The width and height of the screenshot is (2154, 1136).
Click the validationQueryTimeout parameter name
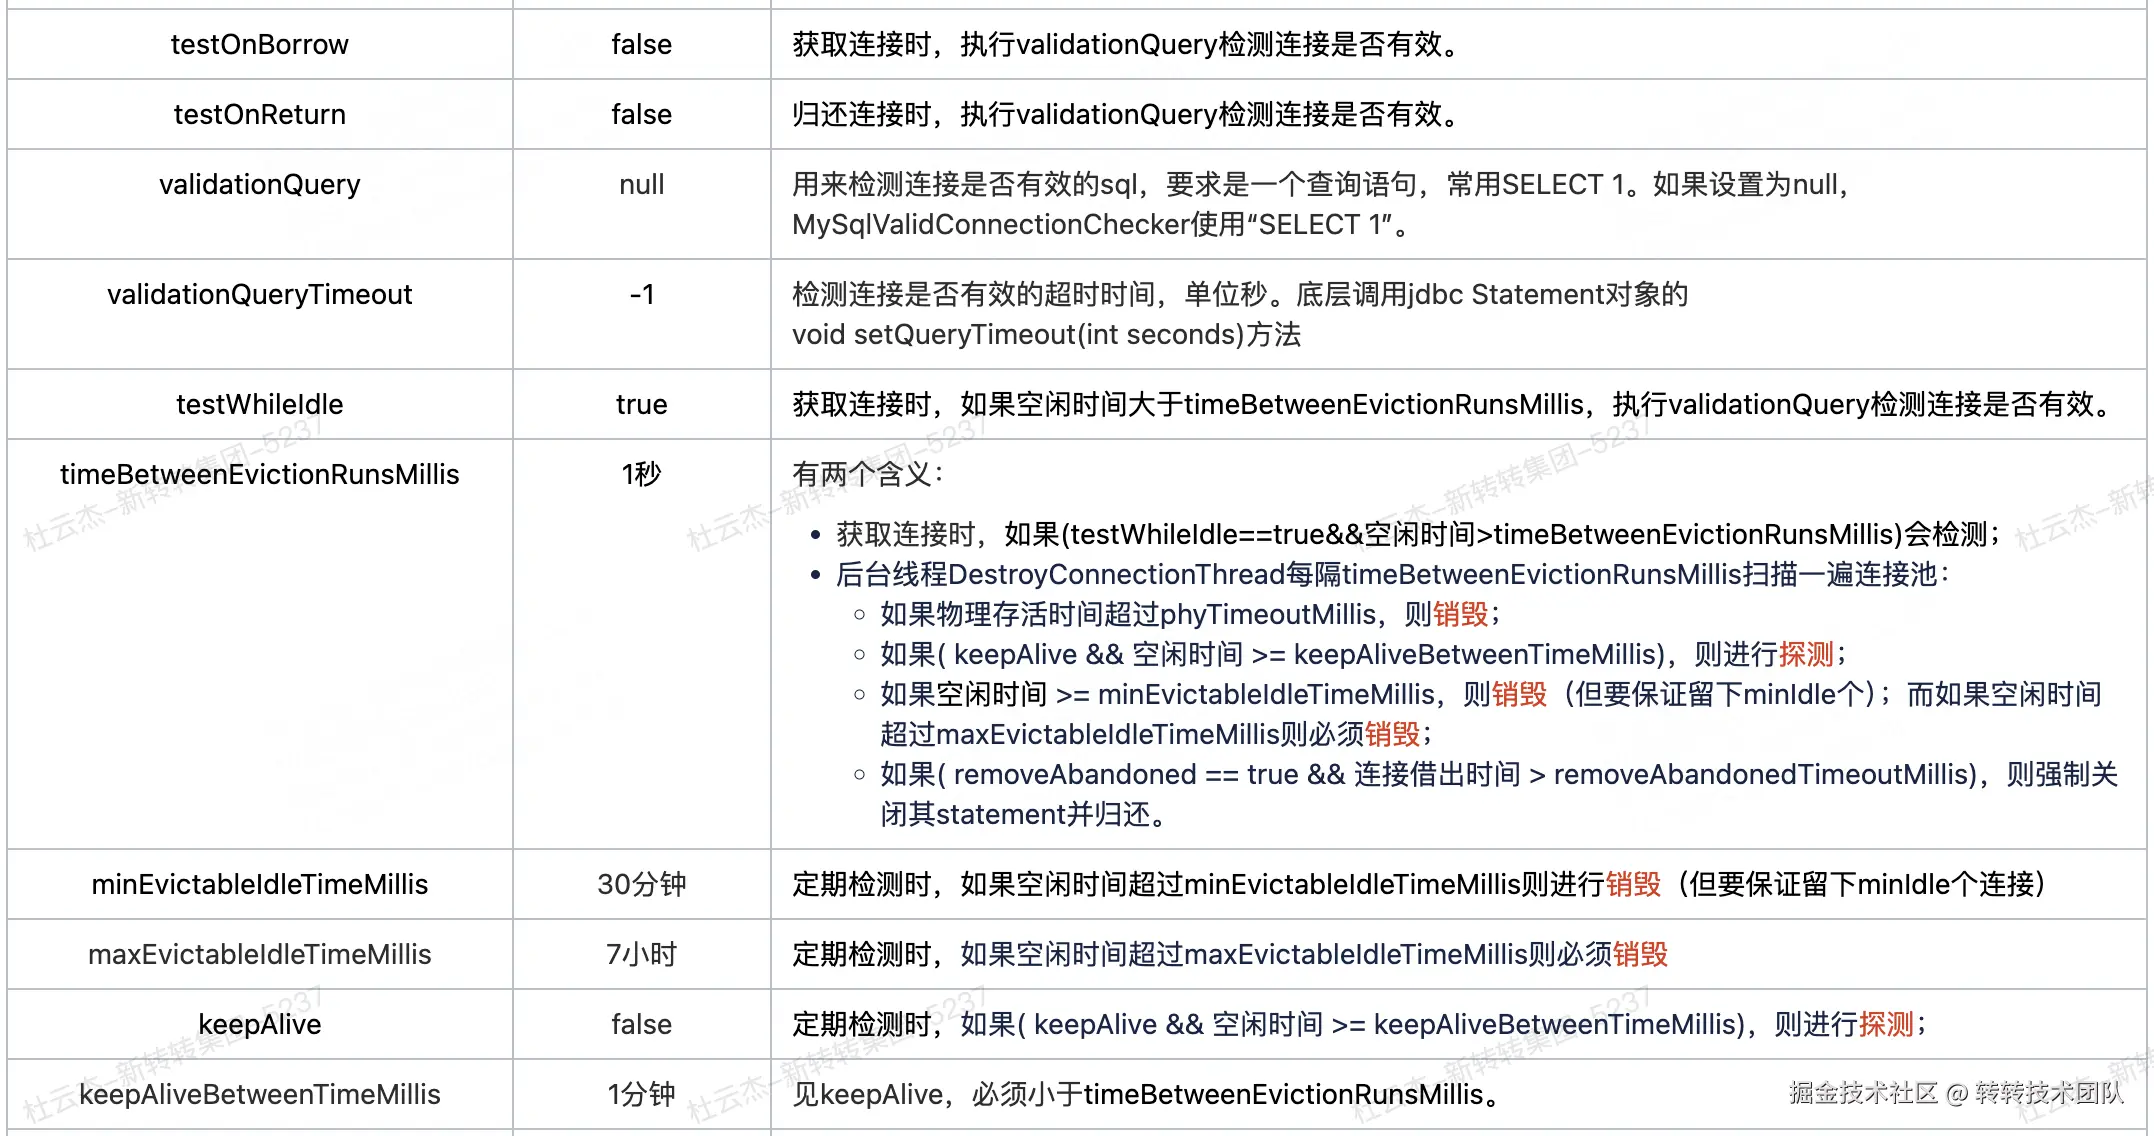click(259, 295)
